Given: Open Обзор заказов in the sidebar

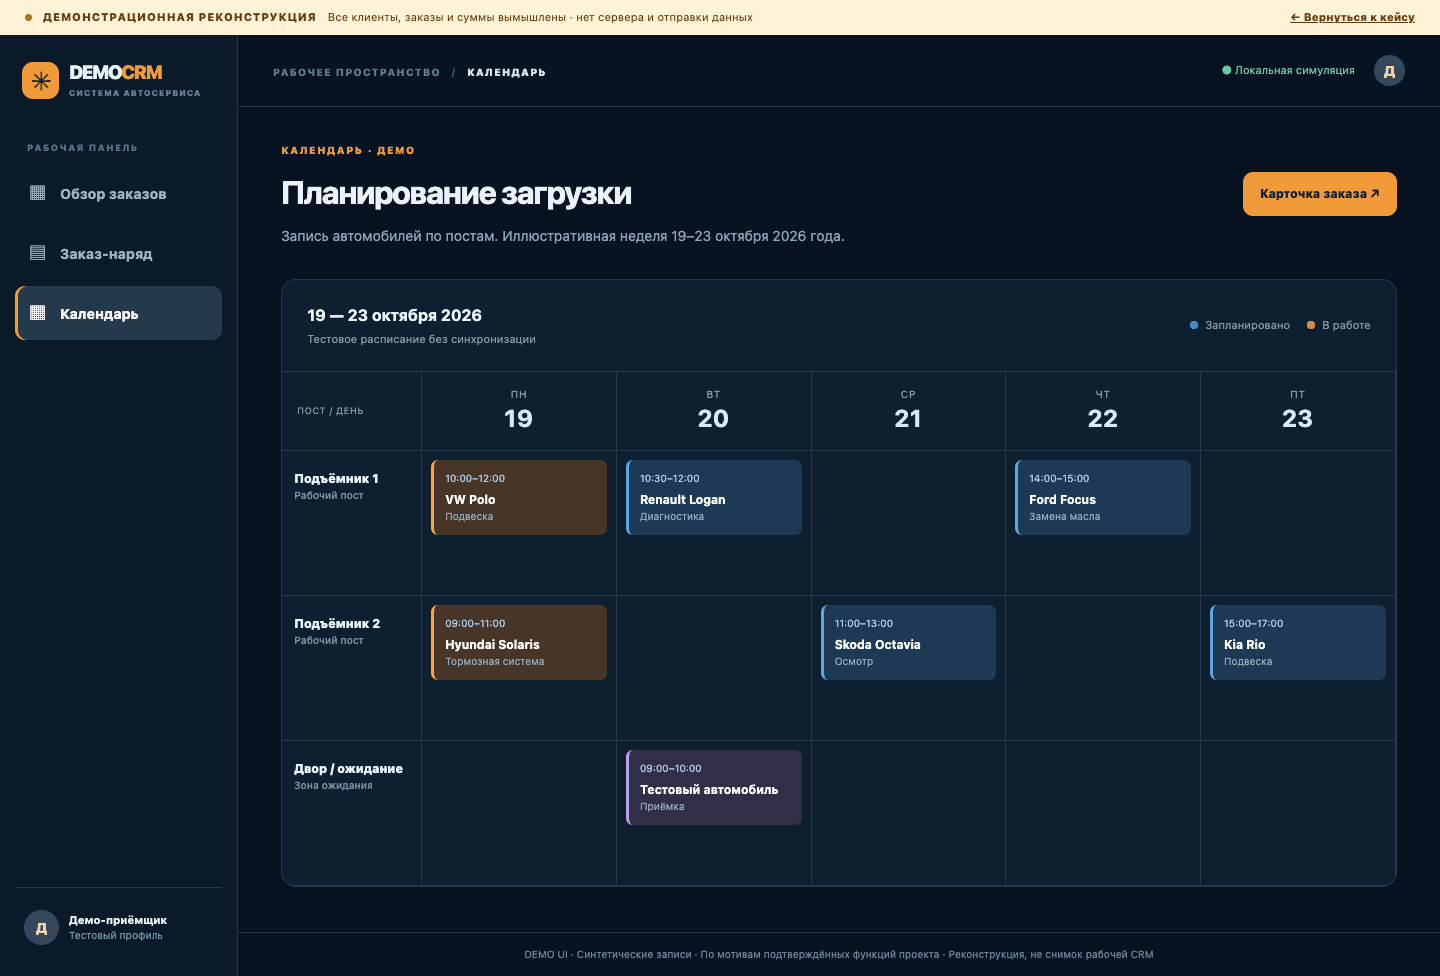Looking at the screenshot, I should 119,193.
